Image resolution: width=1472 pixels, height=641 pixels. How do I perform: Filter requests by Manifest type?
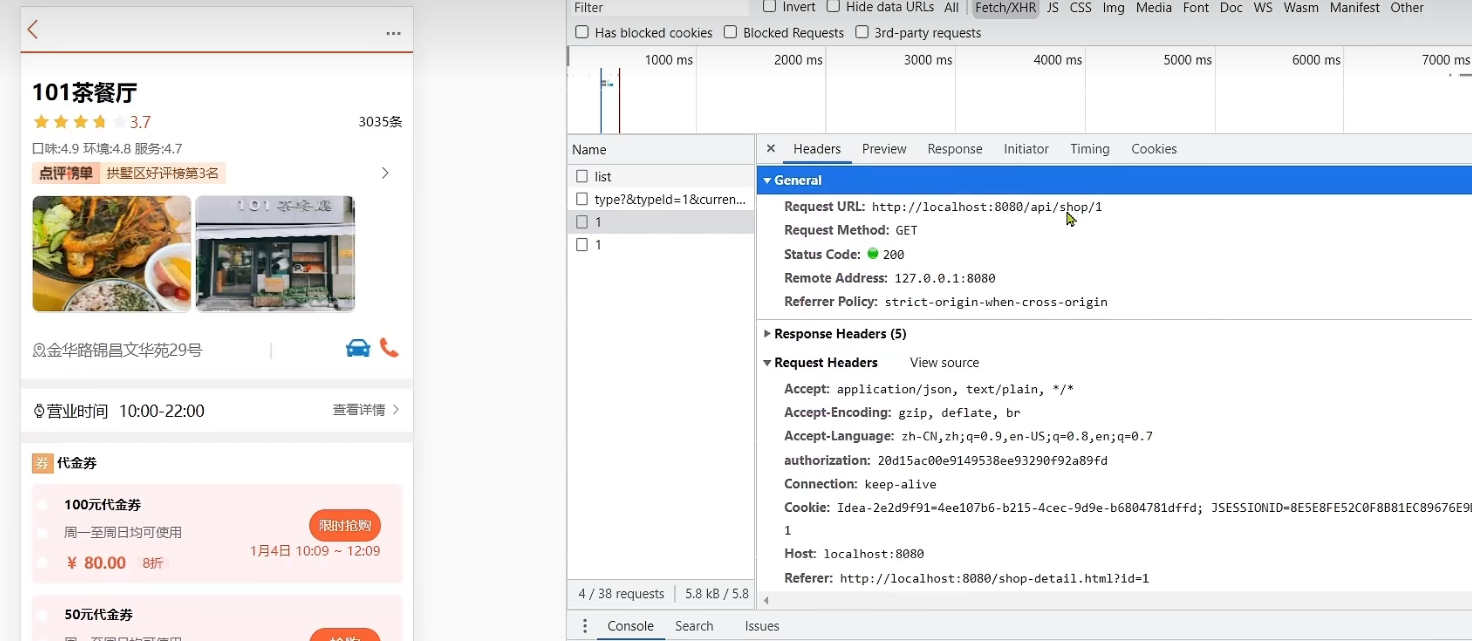pos(1354,8)
